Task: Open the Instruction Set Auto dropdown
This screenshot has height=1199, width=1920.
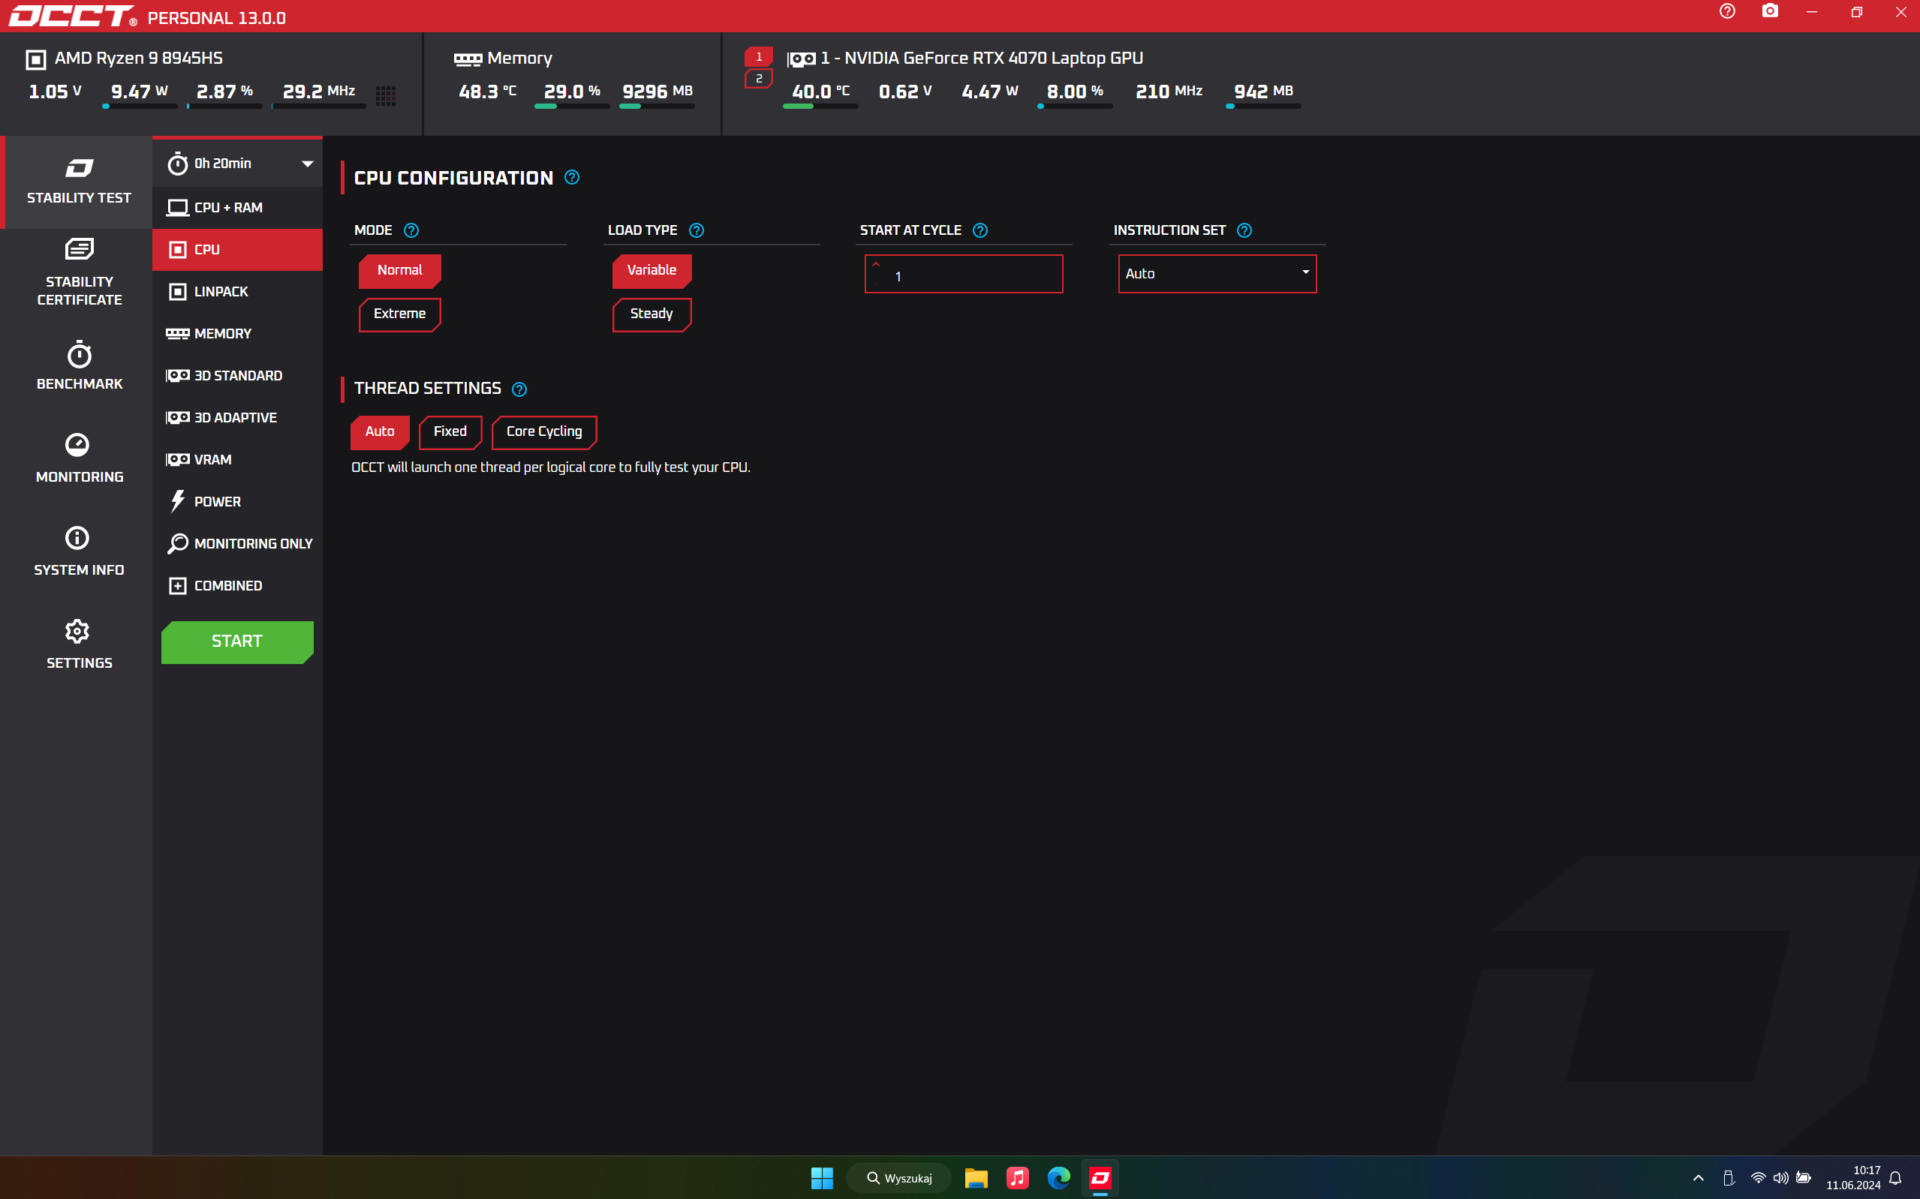Action: (x=1217, y=274)
